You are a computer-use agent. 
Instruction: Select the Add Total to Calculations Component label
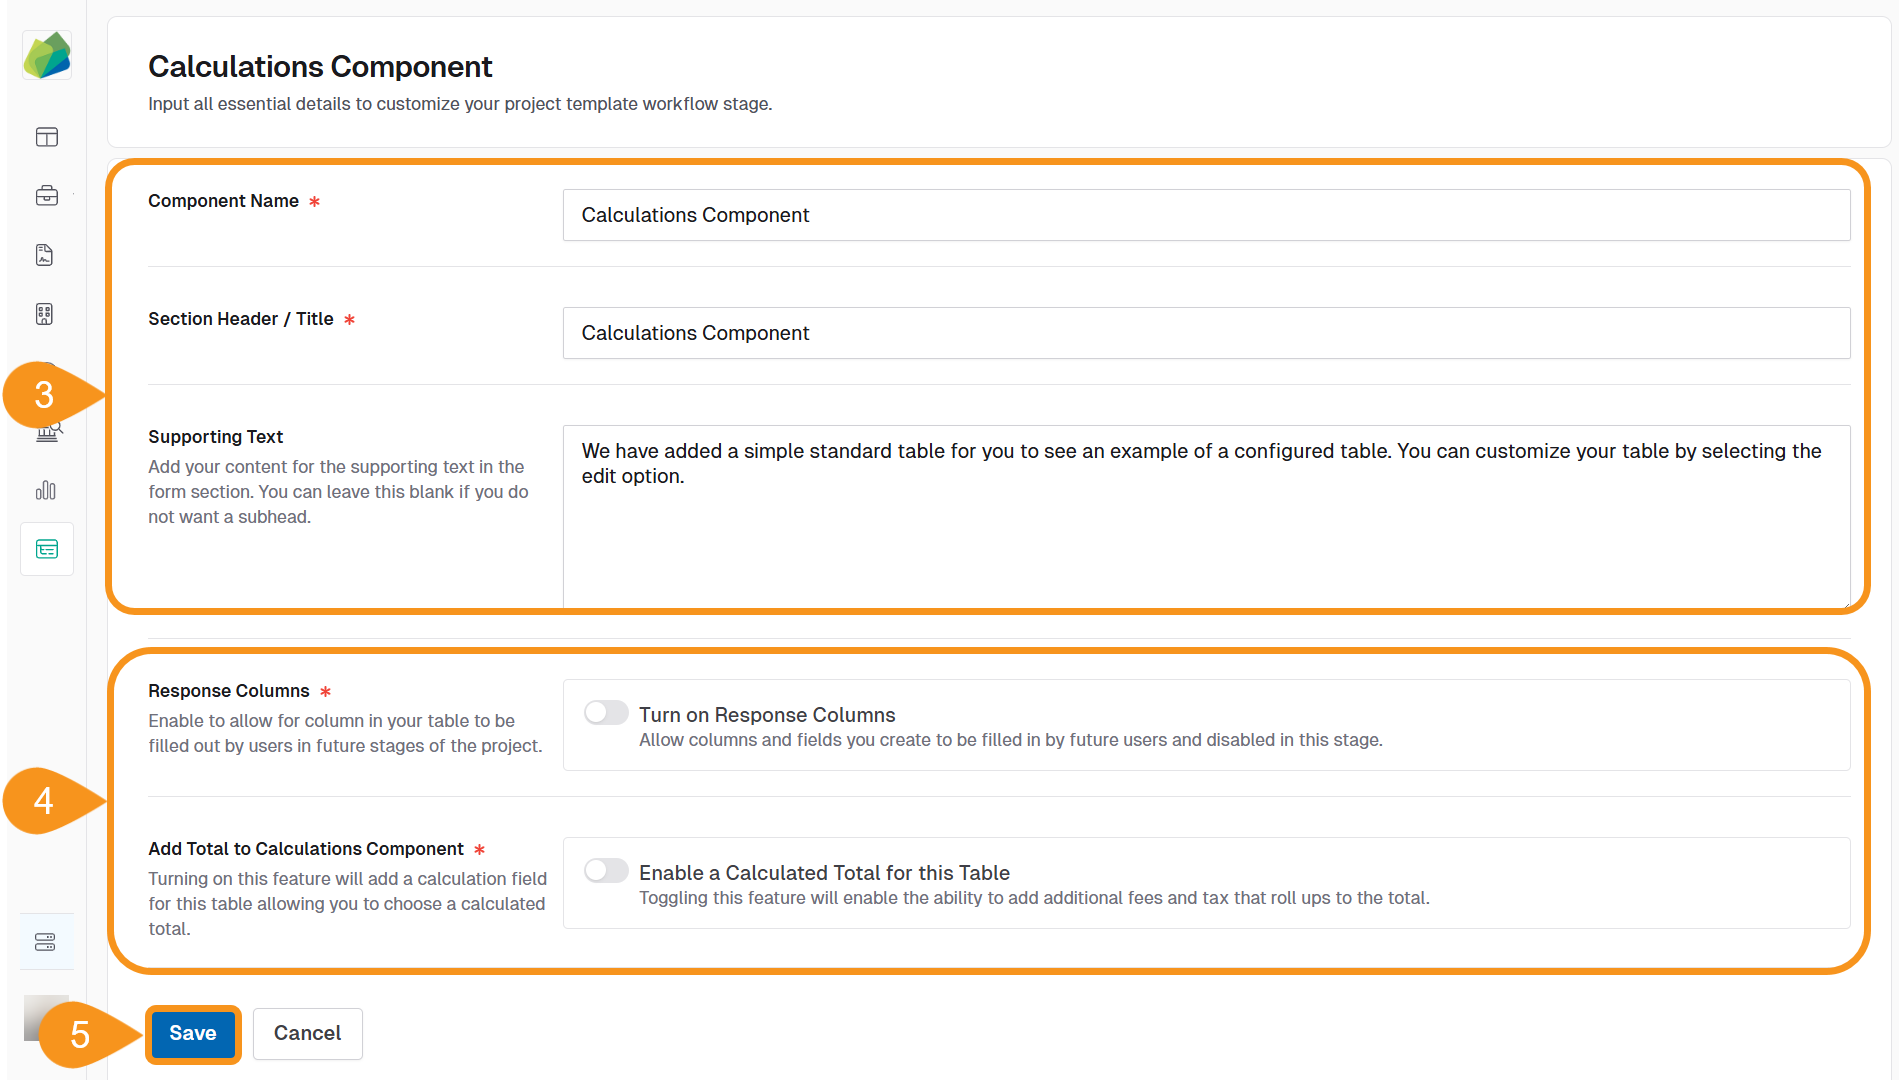[x=305, y=848]
